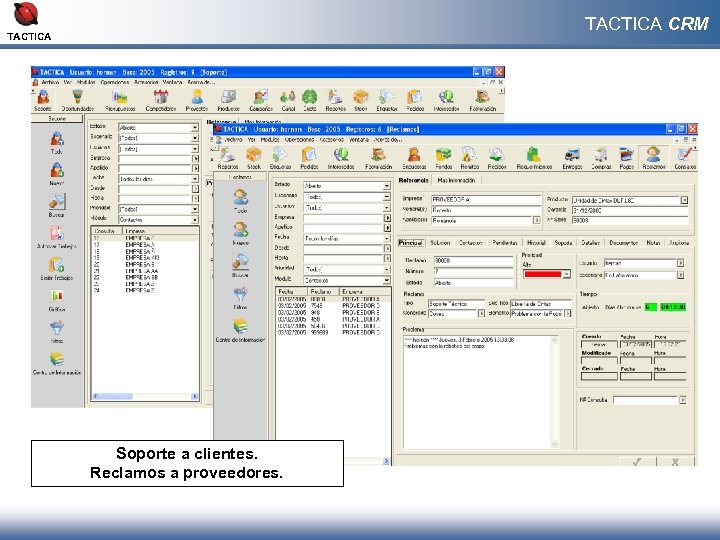Screen dimensions: 720x540
Task: Expand Estado dropdown in Reclamos filter panel
Action: point(387,186)
